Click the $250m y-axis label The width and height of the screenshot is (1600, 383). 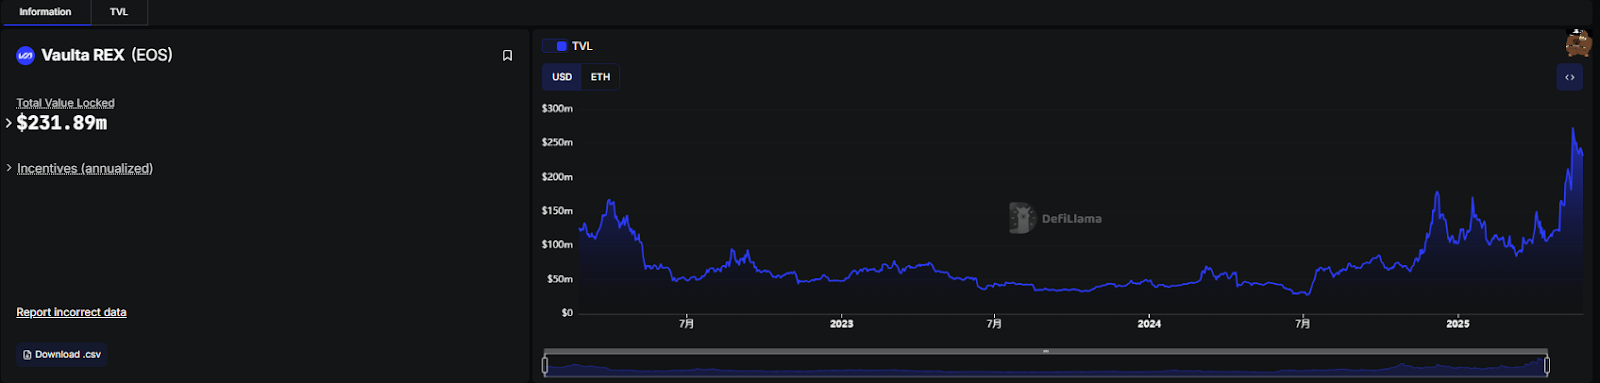557,142
